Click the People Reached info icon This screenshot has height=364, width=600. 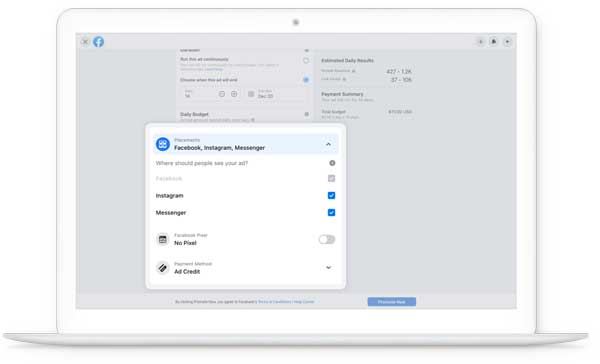coord(354,71)
